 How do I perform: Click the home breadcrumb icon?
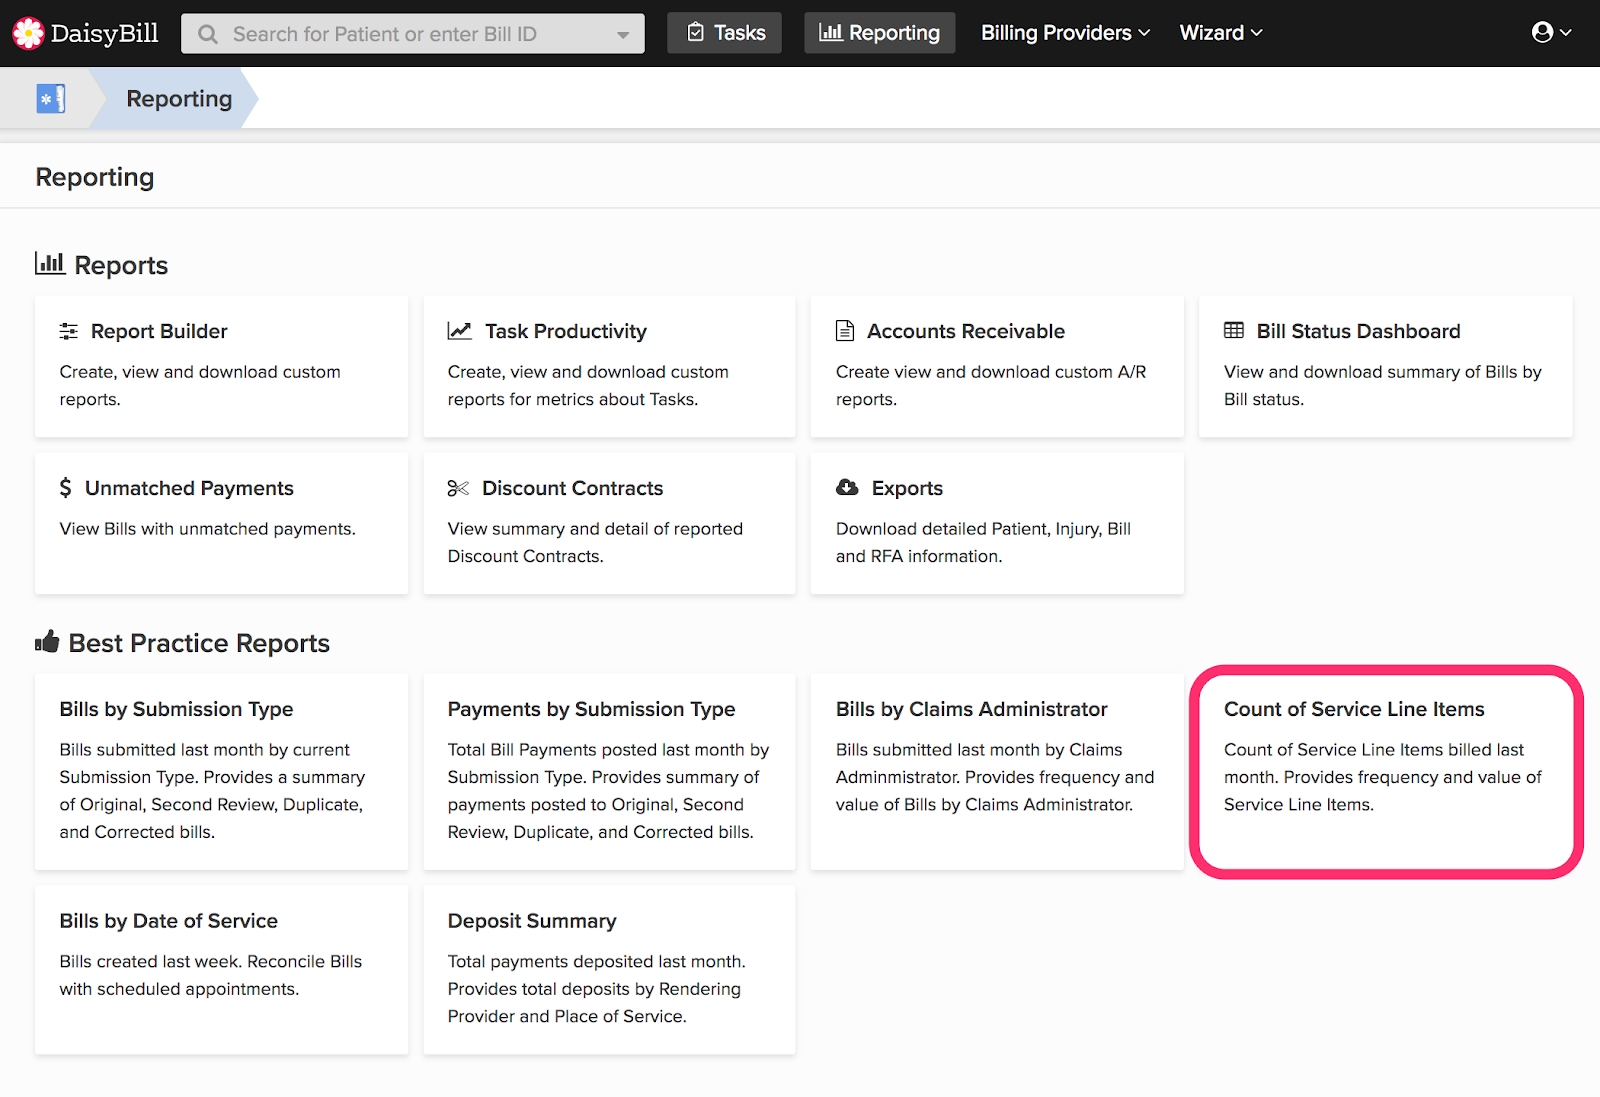(51, 99)
